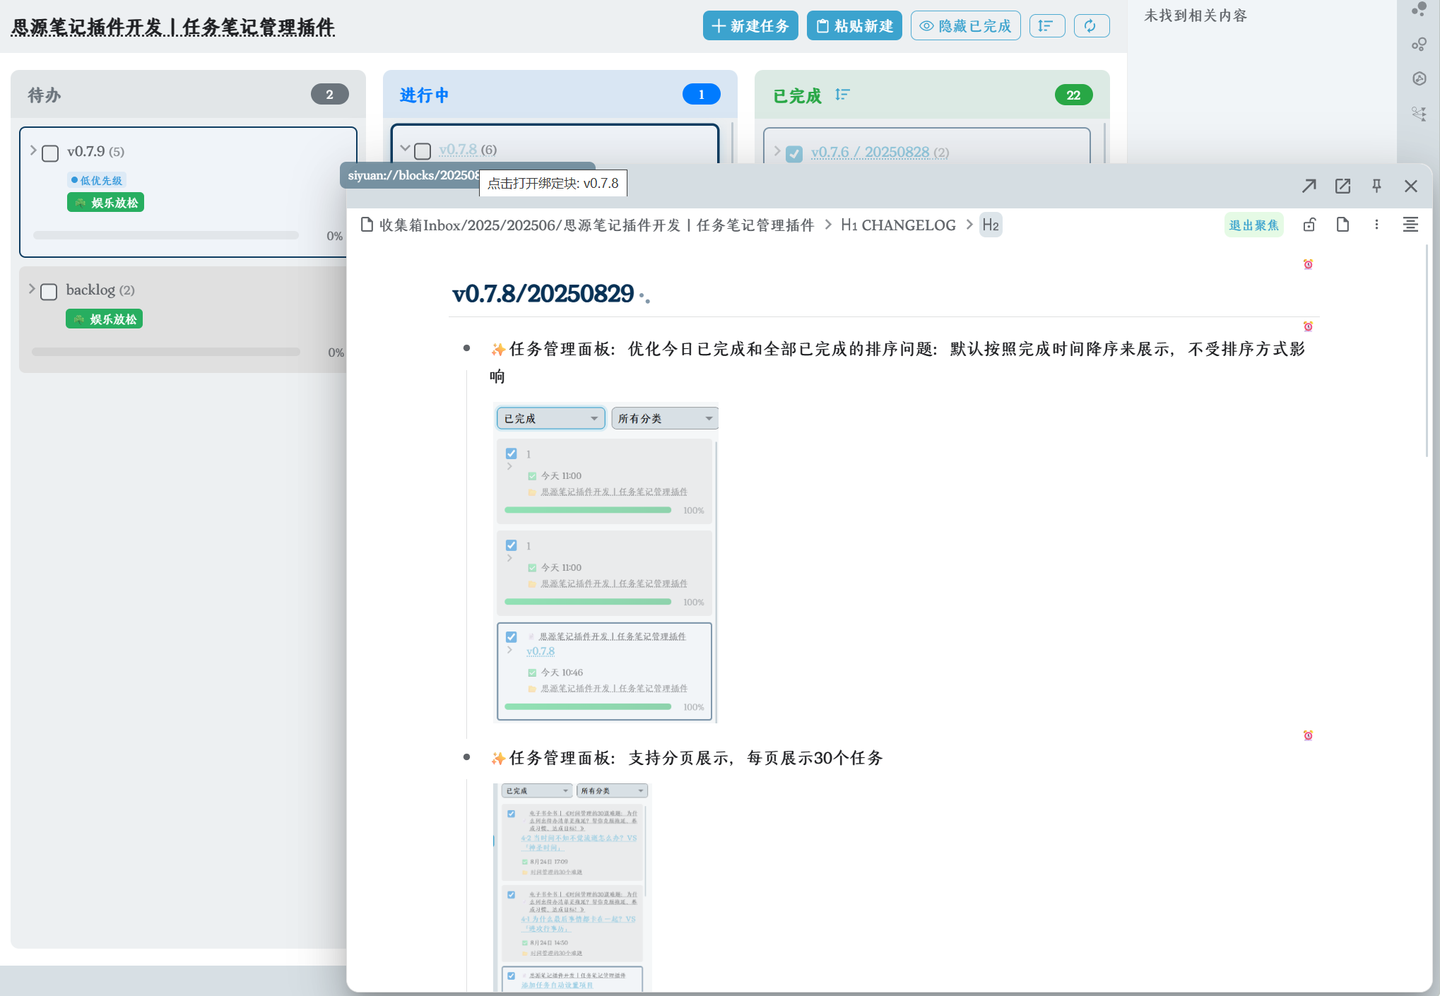Click the circular icon third in the right sidebar
The image size is (1440, 996).
tap(1419, 78)
